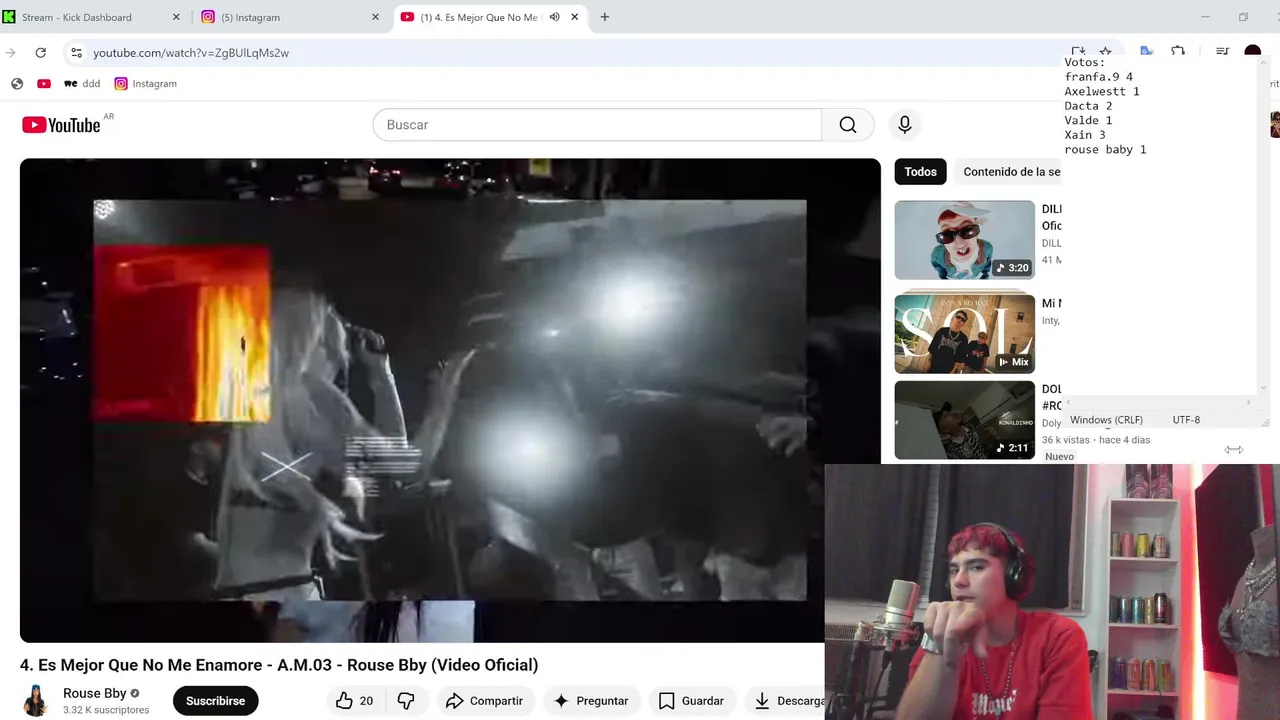Screen dimensions: 1280x720
Task: Dislike the video with thumbs down
Action: 406,701
